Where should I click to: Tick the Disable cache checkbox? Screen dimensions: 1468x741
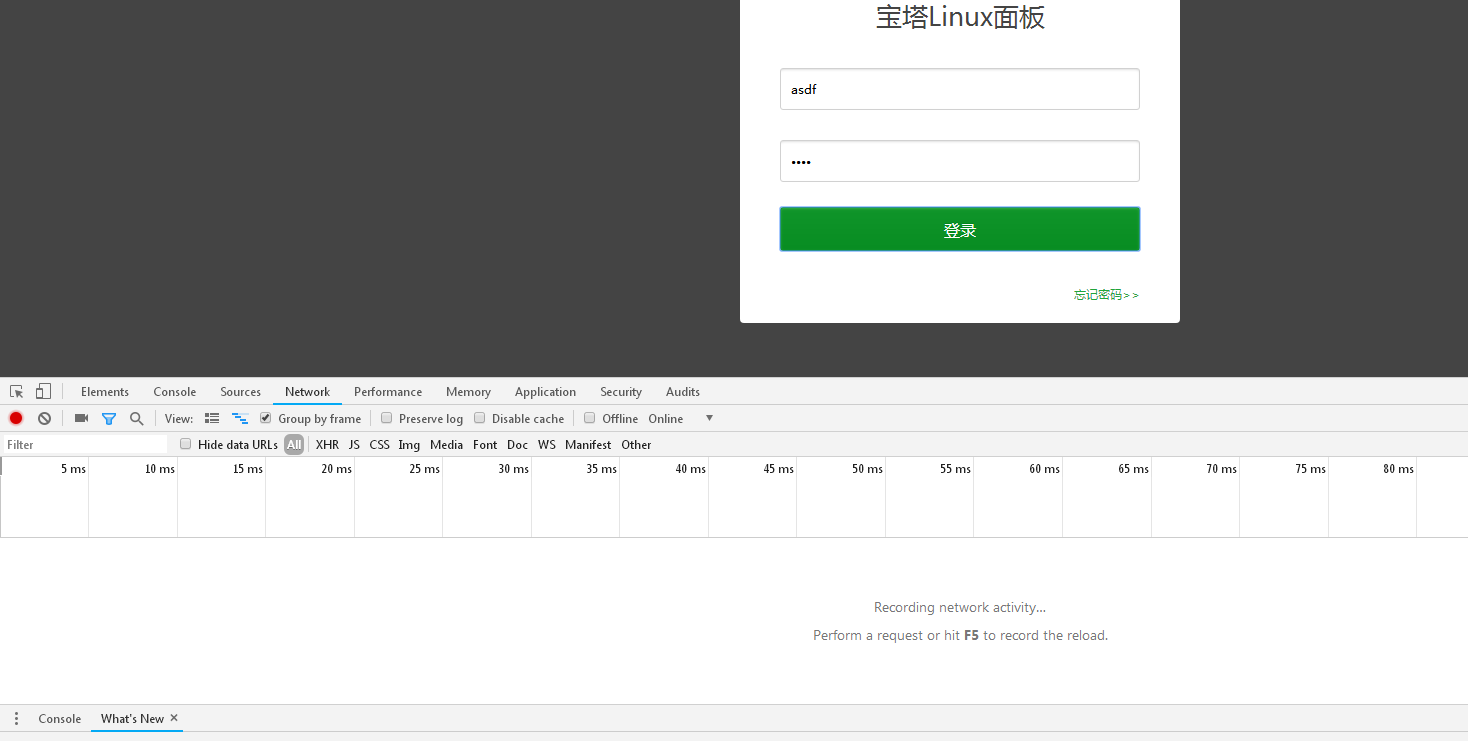pyautogui.click(x=480, y=418)
